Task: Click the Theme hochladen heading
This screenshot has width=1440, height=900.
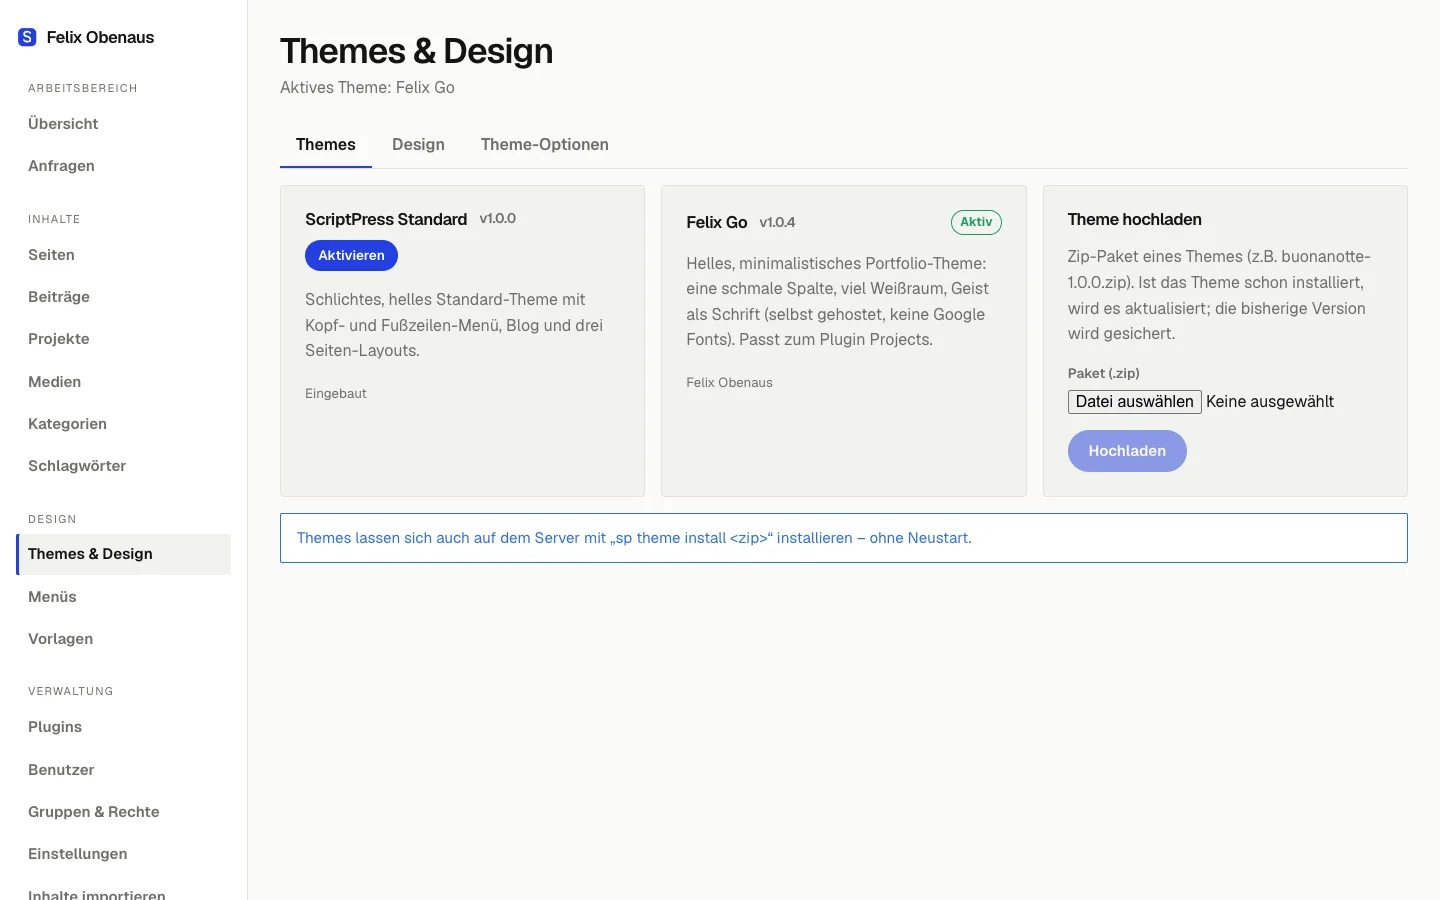Action: tap(1134, 219)
